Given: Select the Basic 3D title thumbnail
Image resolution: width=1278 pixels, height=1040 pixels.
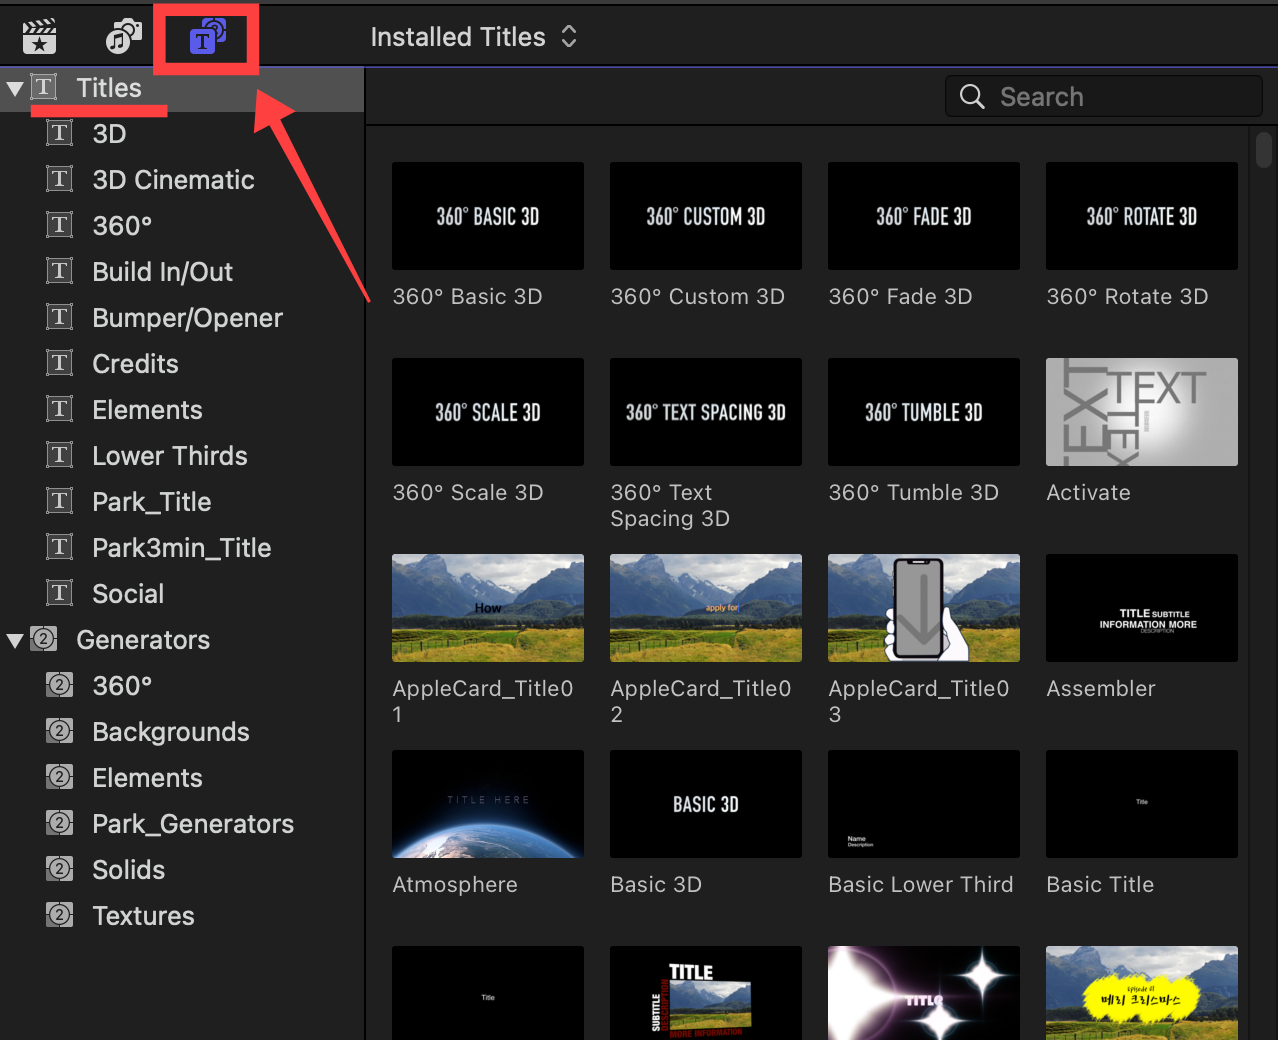Looking at the screenshot, I should [706, 804].
